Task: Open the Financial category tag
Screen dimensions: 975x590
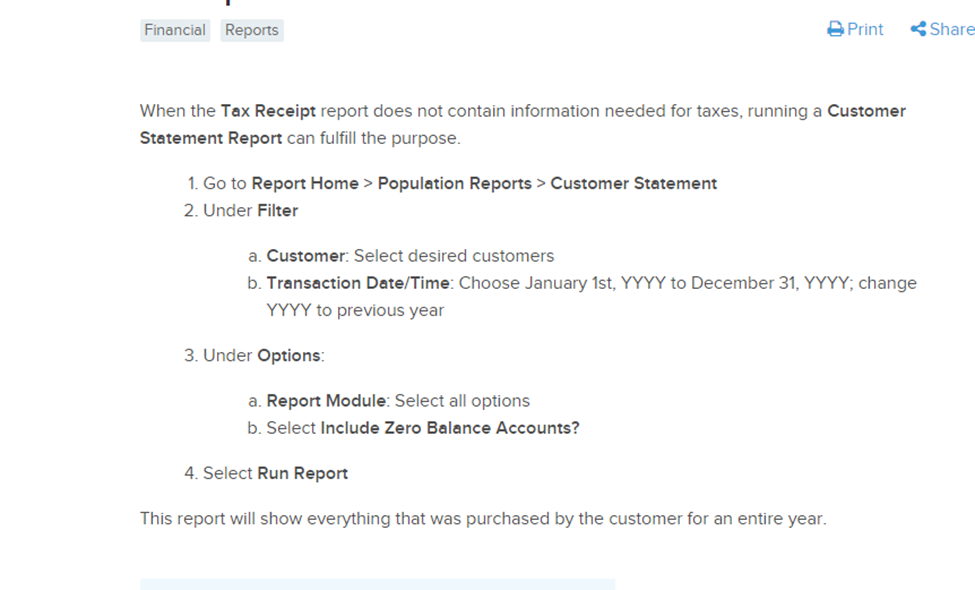Action: (175, 30)
